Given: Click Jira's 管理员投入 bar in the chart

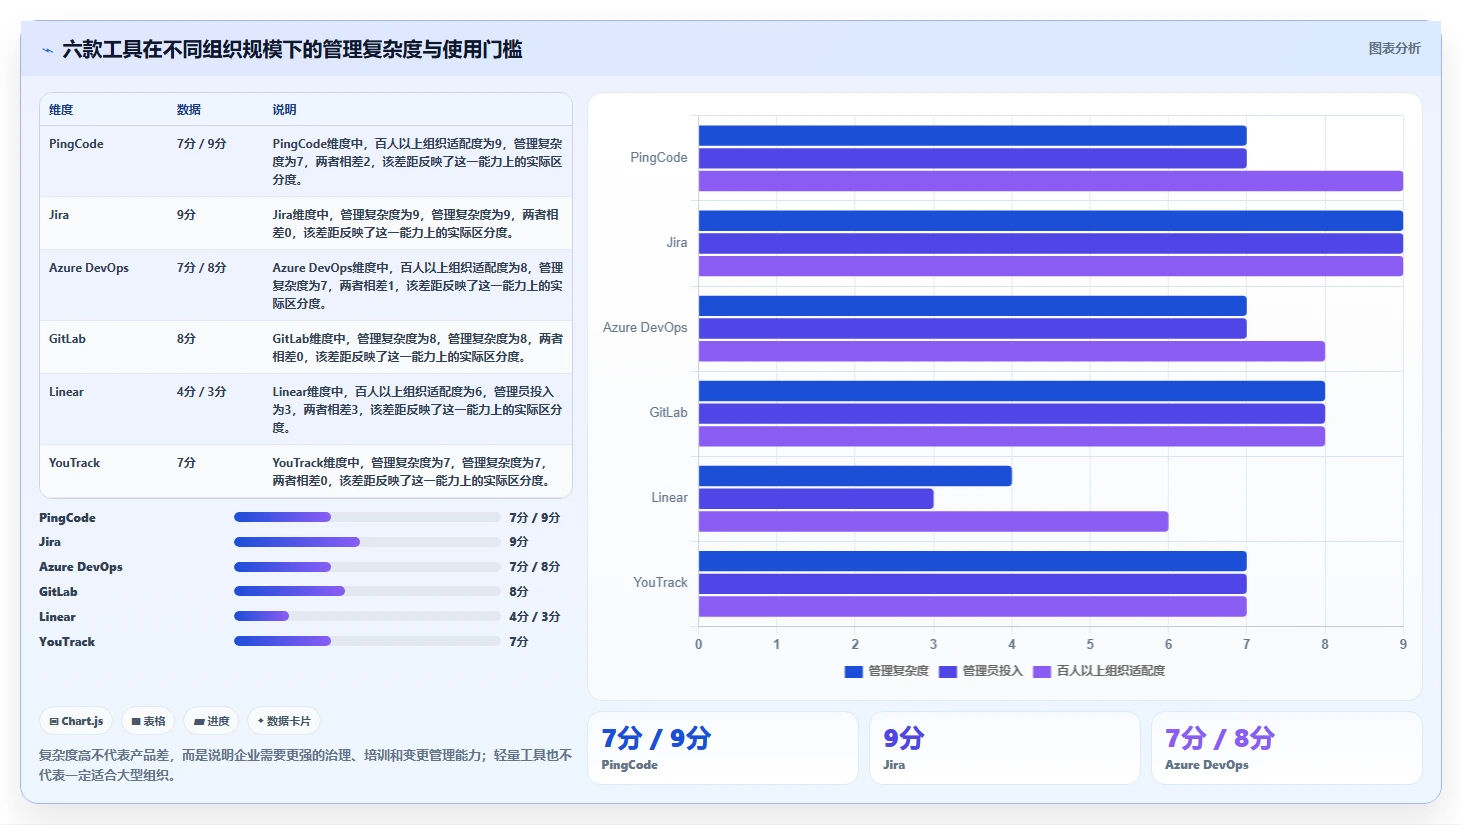Looking at the screenshot, I should coord(1051,243).
